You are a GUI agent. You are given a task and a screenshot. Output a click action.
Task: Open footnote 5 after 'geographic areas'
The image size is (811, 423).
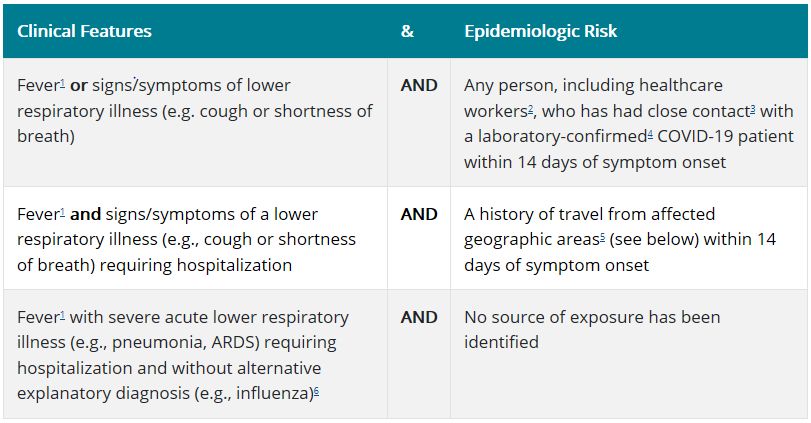point(603,236)
